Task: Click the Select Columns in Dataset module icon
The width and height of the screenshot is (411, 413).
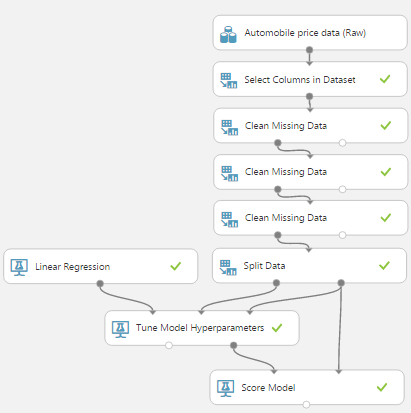Action: click(x=229, y=81)
